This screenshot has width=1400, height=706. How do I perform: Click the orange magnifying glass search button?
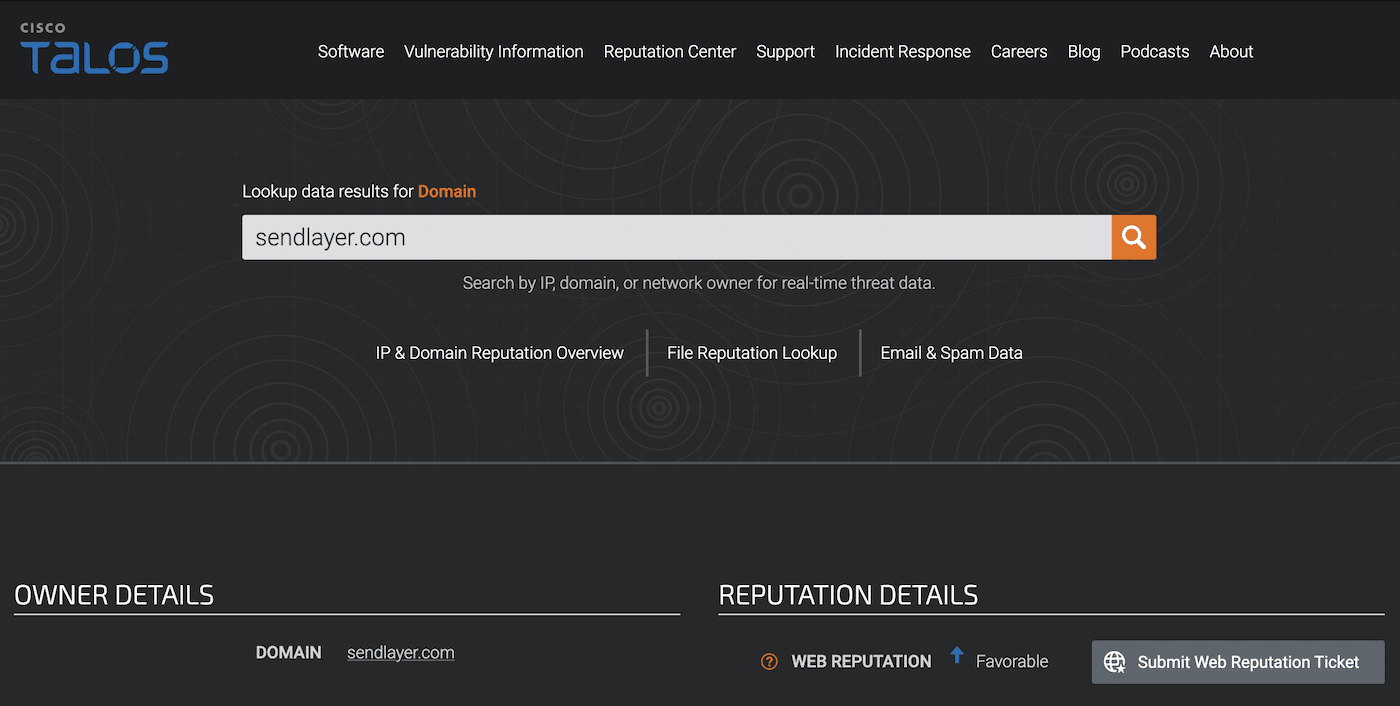(1133, 237)
